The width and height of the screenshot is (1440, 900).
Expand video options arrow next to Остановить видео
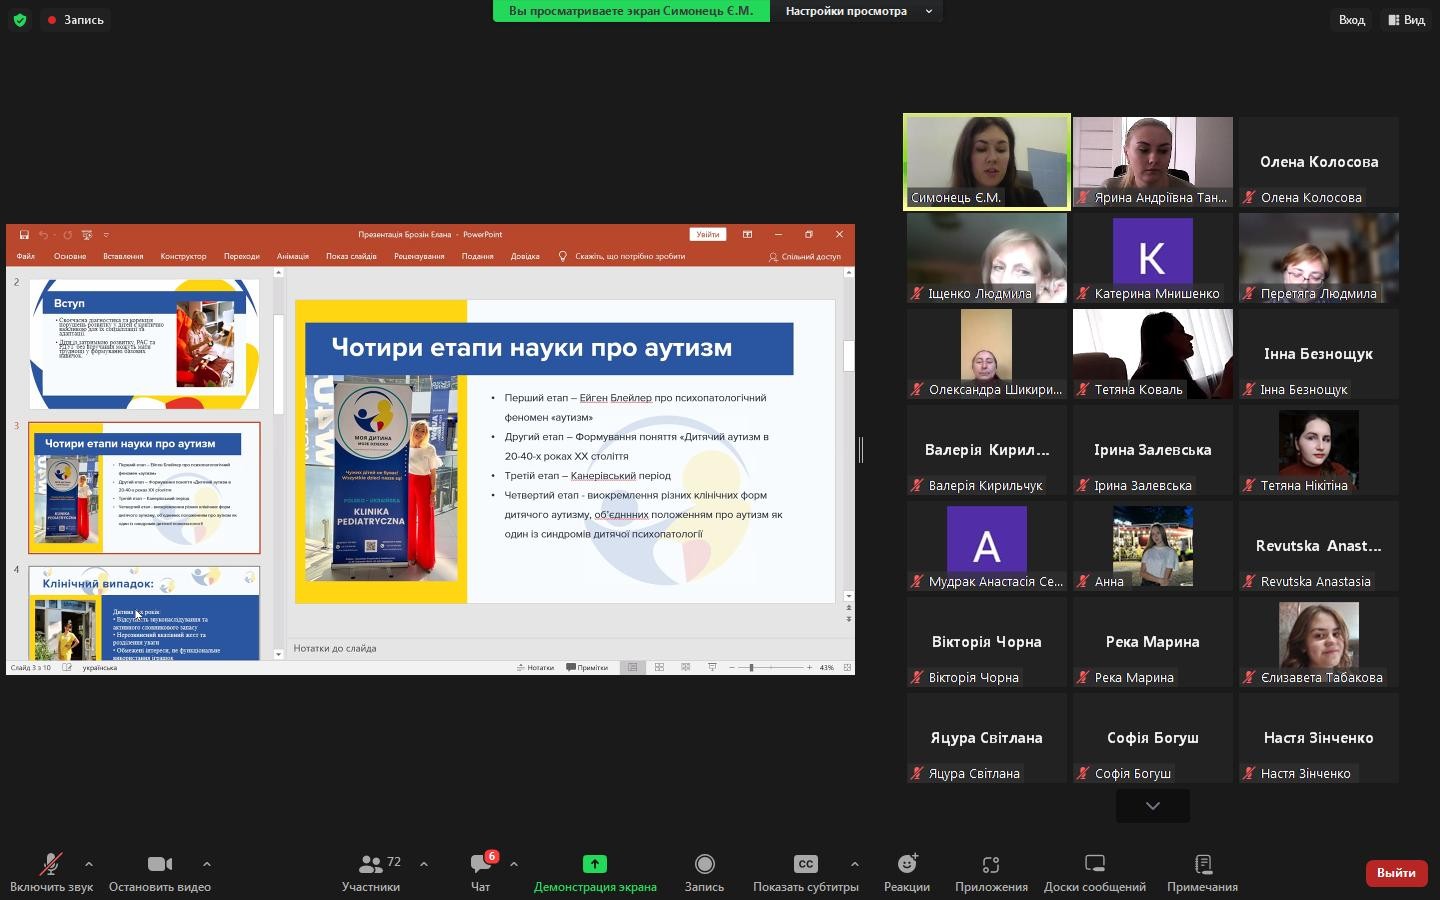tap(206, 864)
